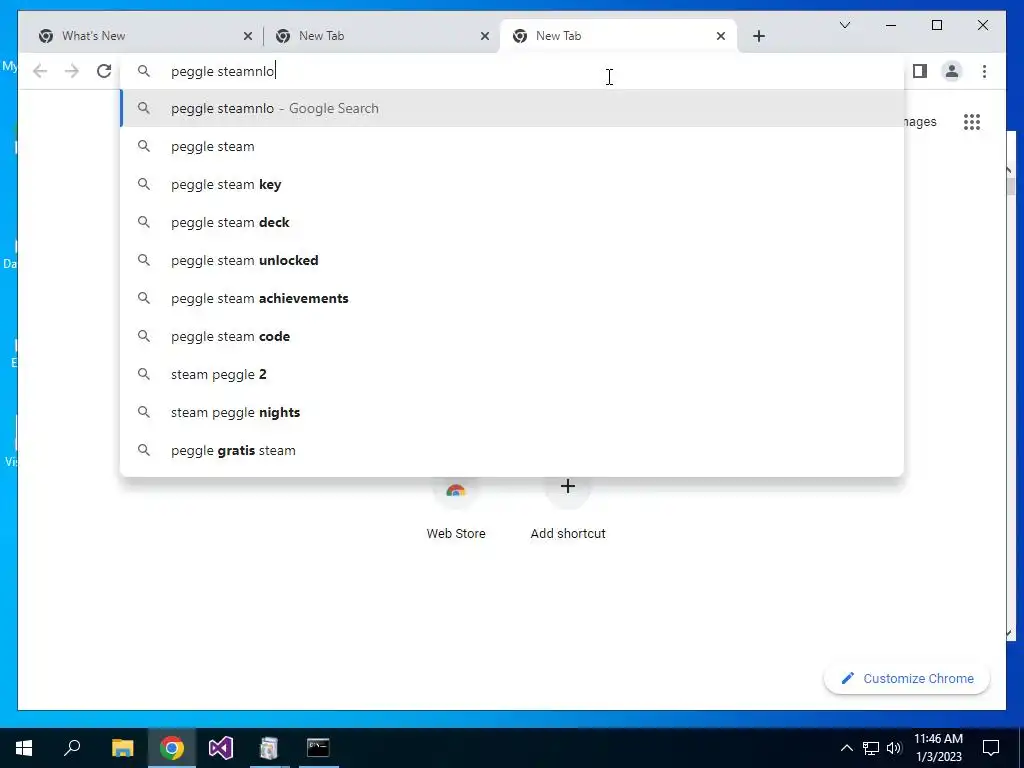Click the Add shortcut plus tile
1024x768 pixels.
pos(568,509)
